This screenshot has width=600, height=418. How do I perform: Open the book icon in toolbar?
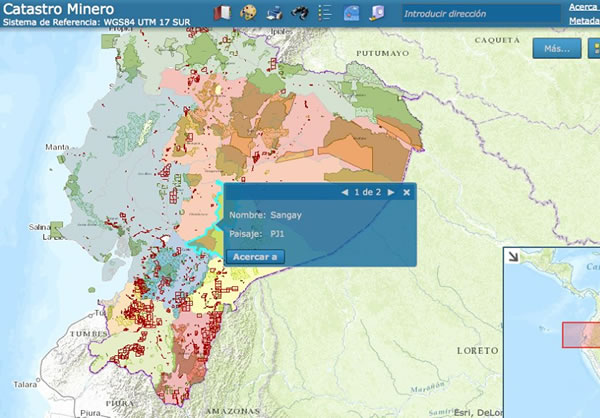(223, 13)
